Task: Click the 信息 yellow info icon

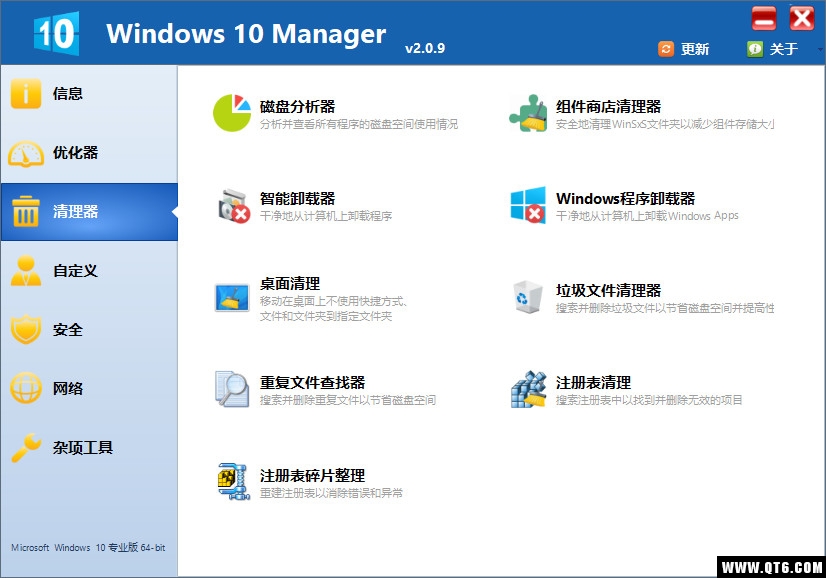Action: pos(25,93)
